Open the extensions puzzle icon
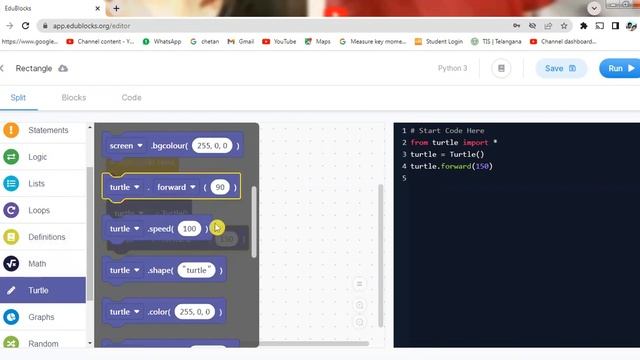The width and height of the screenshot is (640, 360). pos(584,26)
